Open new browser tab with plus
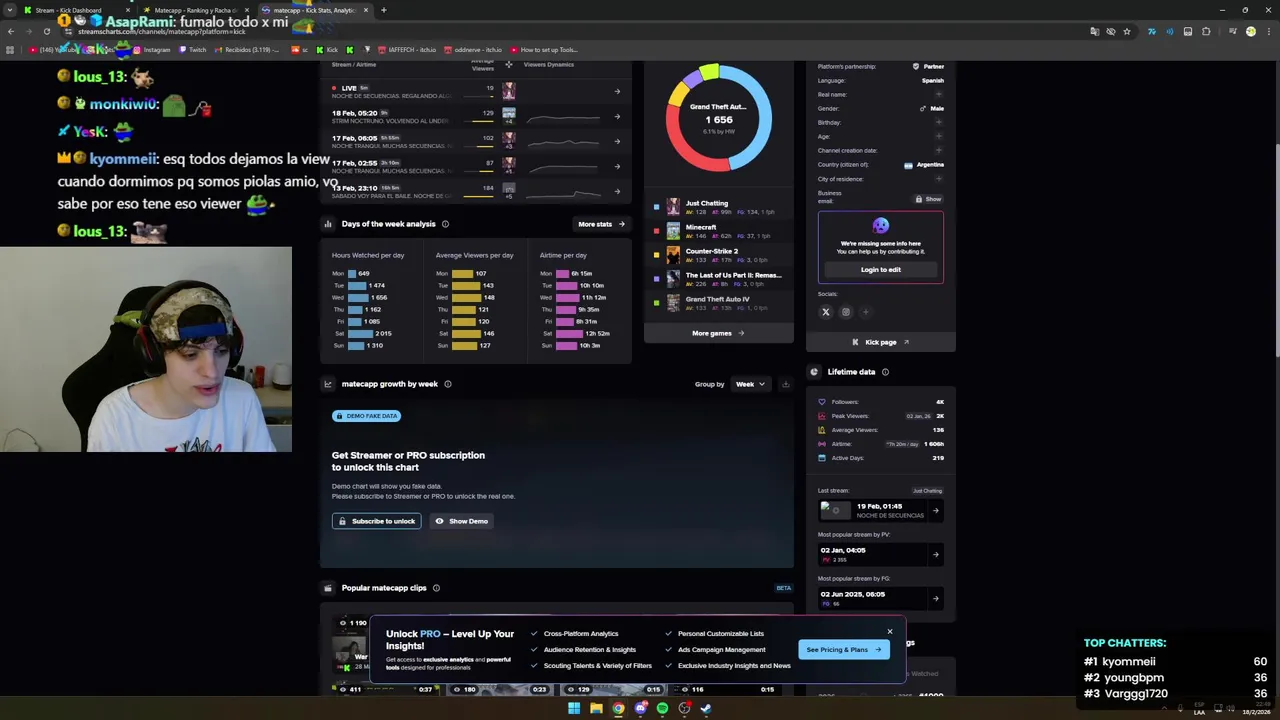The width and height of the screenshot is (1280, 720). [384, 10]
